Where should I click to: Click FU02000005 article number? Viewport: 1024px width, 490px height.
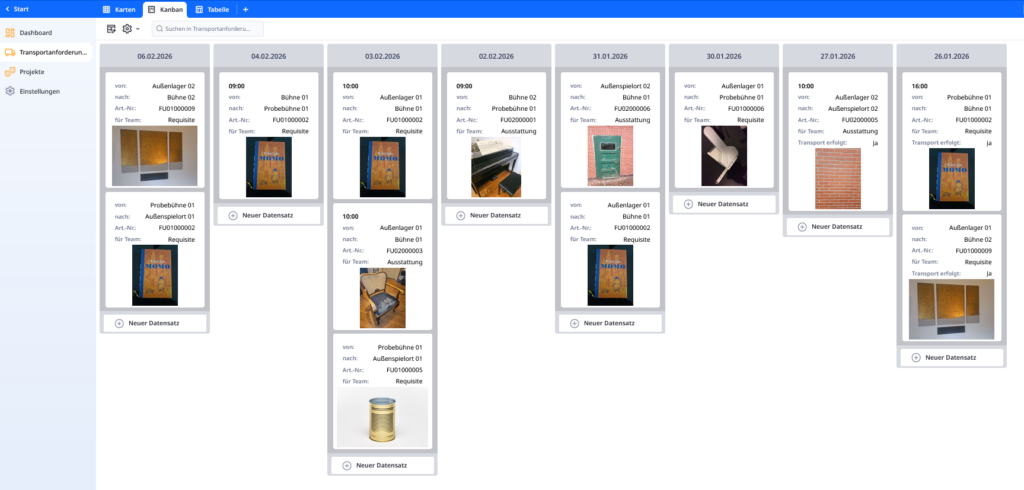click(x=859, y=120)
